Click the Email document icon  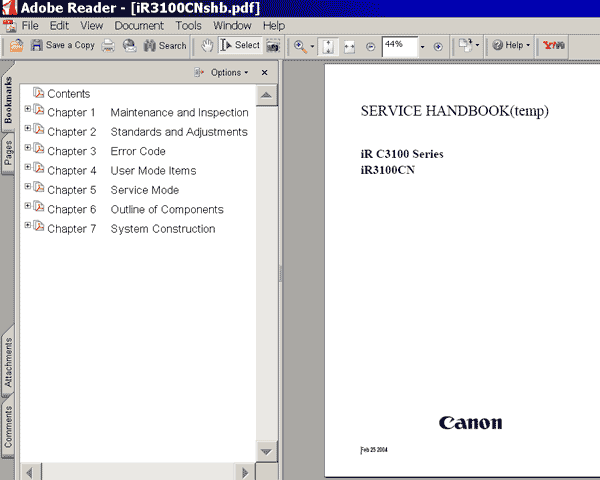pyautogui.click(x=129, y=46)
